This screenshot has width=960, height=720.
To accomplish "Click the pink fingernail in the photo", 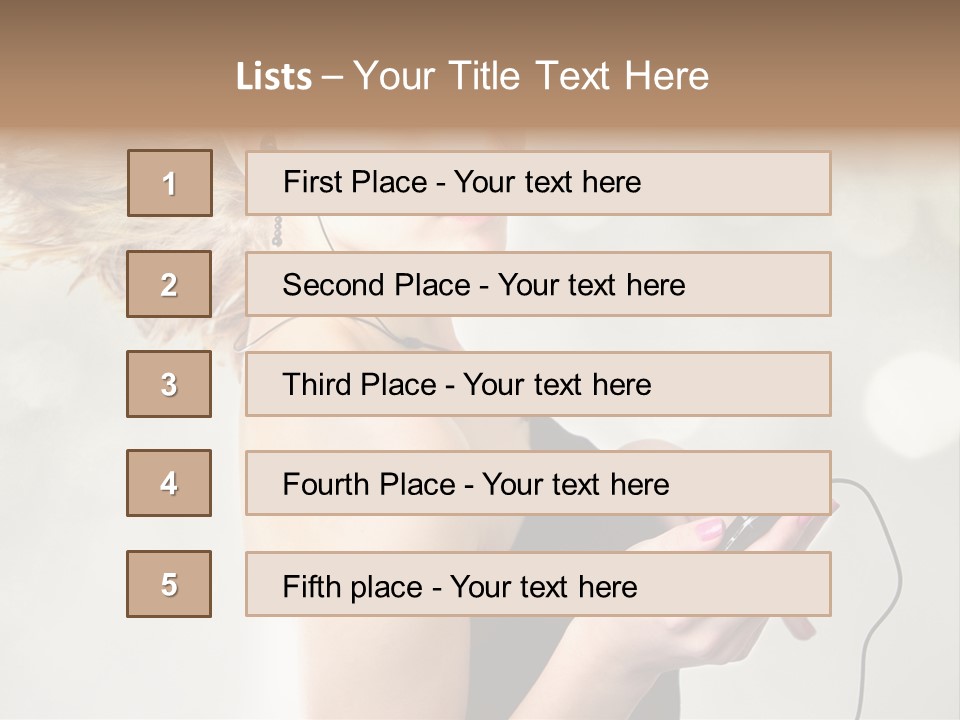I will (711, 530).
